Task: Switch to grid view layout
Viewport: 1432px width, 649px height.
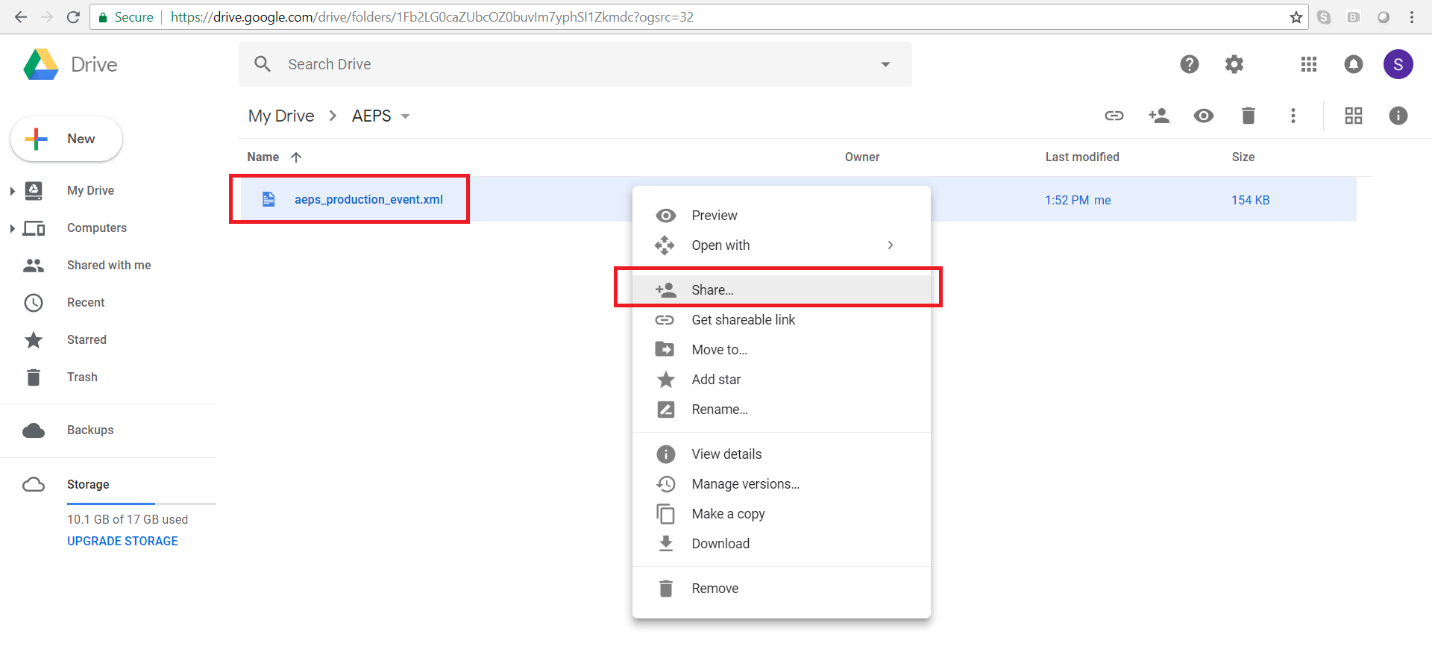Action: point(1353,116)
